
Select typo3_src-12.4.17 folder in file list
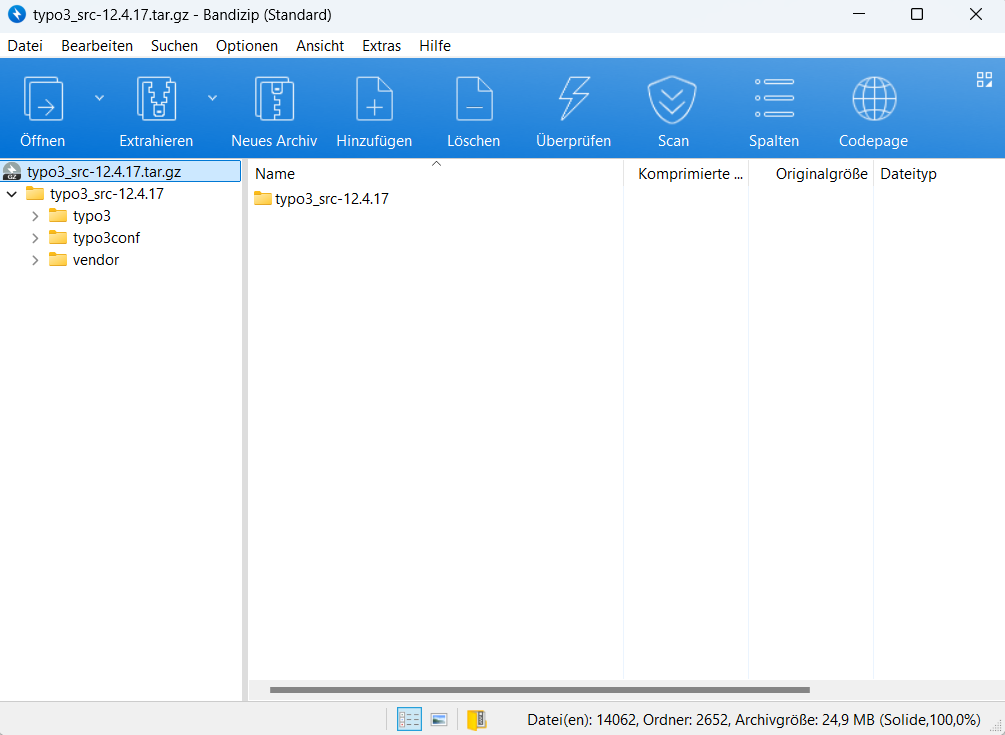(322, 199)
